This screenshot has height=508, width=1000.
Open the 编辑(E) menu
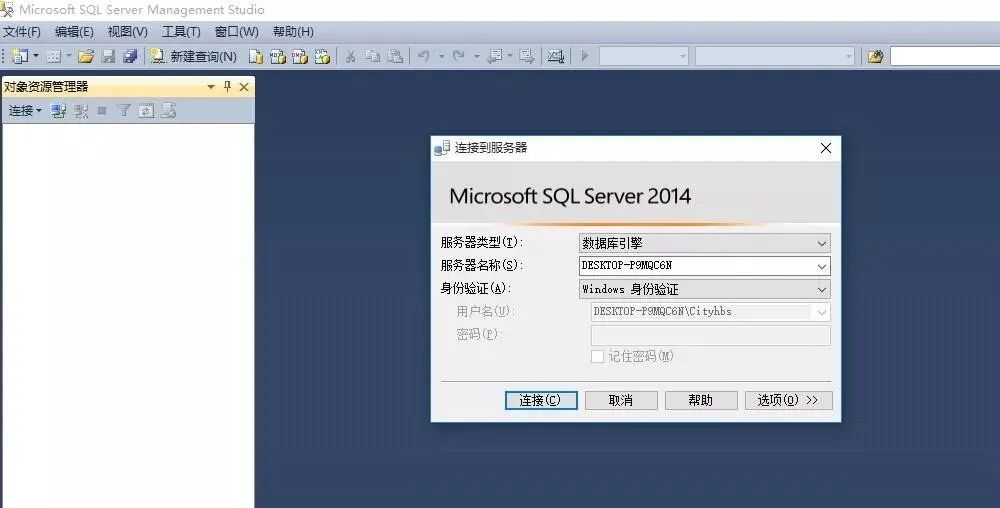[x=74, y=31]
